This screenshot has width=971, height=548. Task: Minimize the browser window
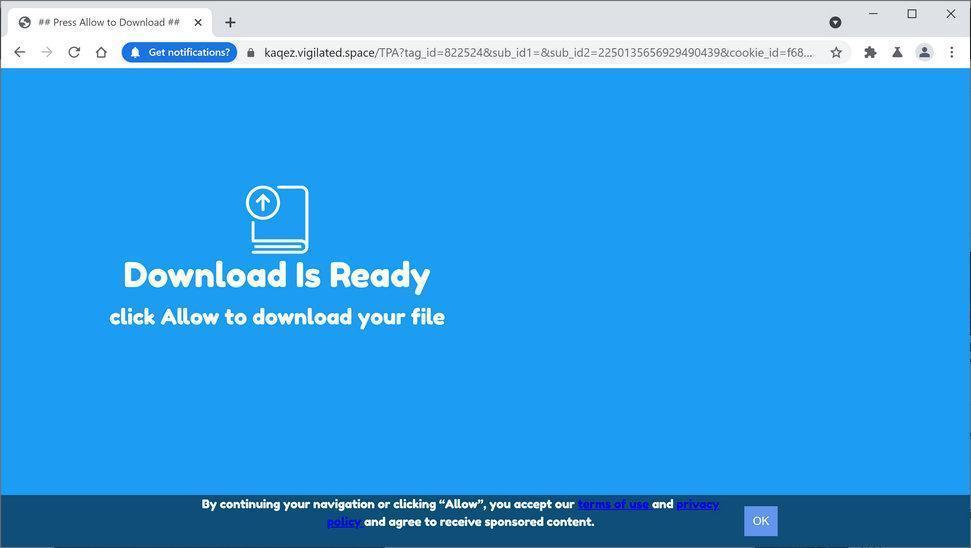pos(873,14)
